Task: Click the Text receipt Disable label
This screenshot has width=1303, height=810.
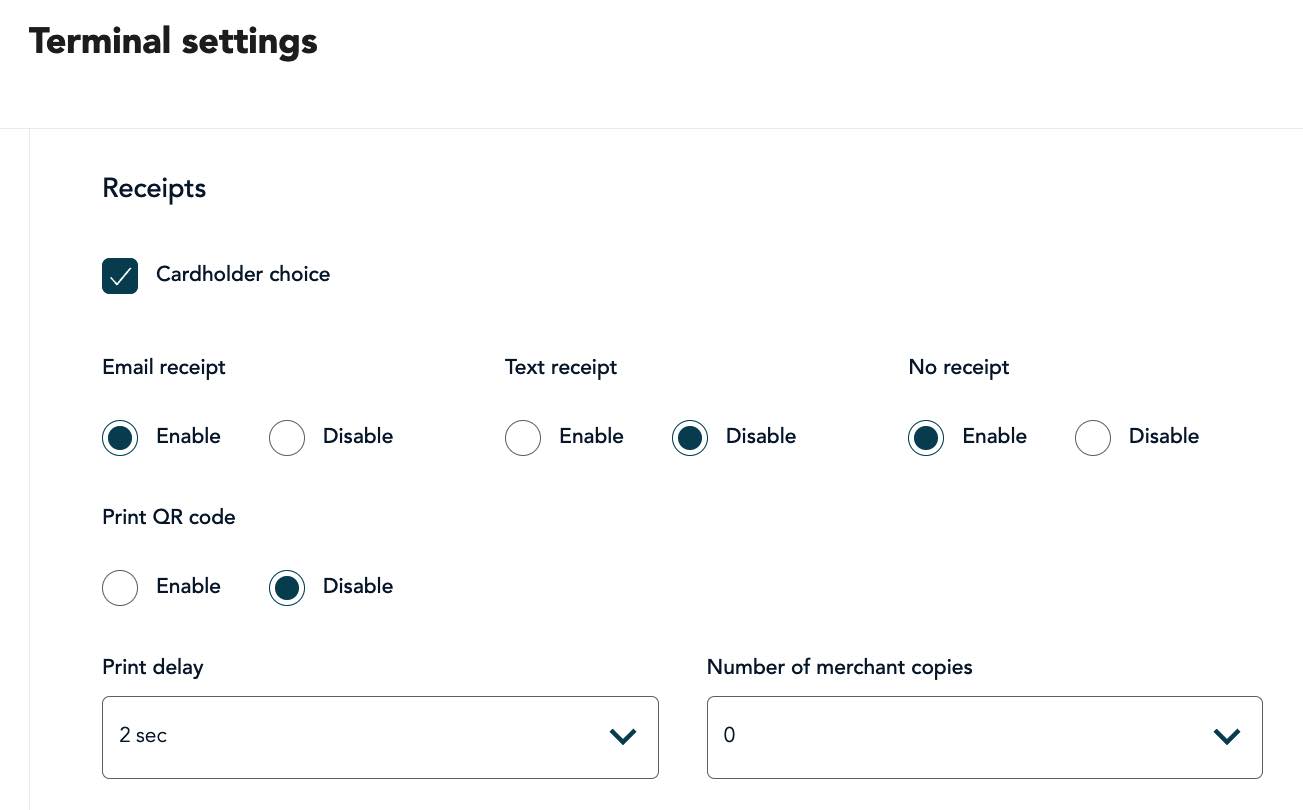Action: pyautogui.click(x=761, y=437)
